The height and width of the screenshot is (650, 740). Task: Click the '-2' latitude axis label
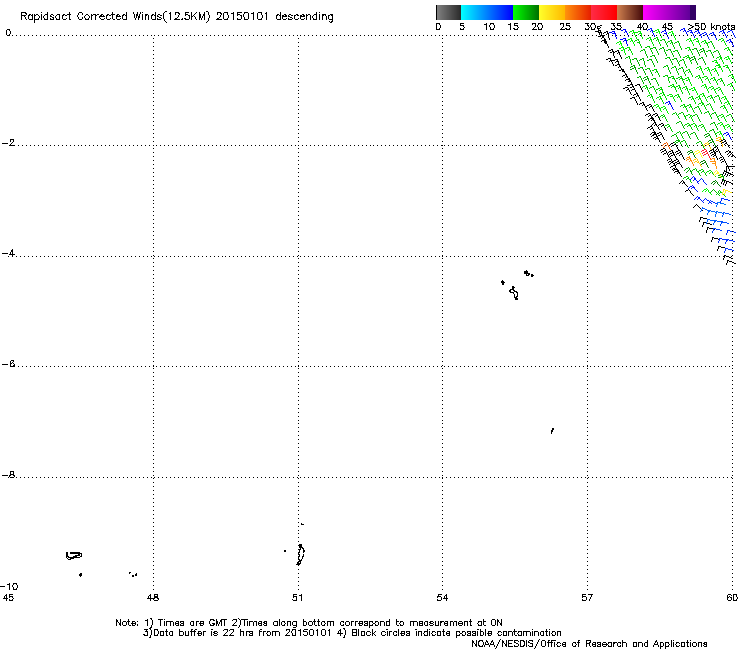click(x=8, y=143)
